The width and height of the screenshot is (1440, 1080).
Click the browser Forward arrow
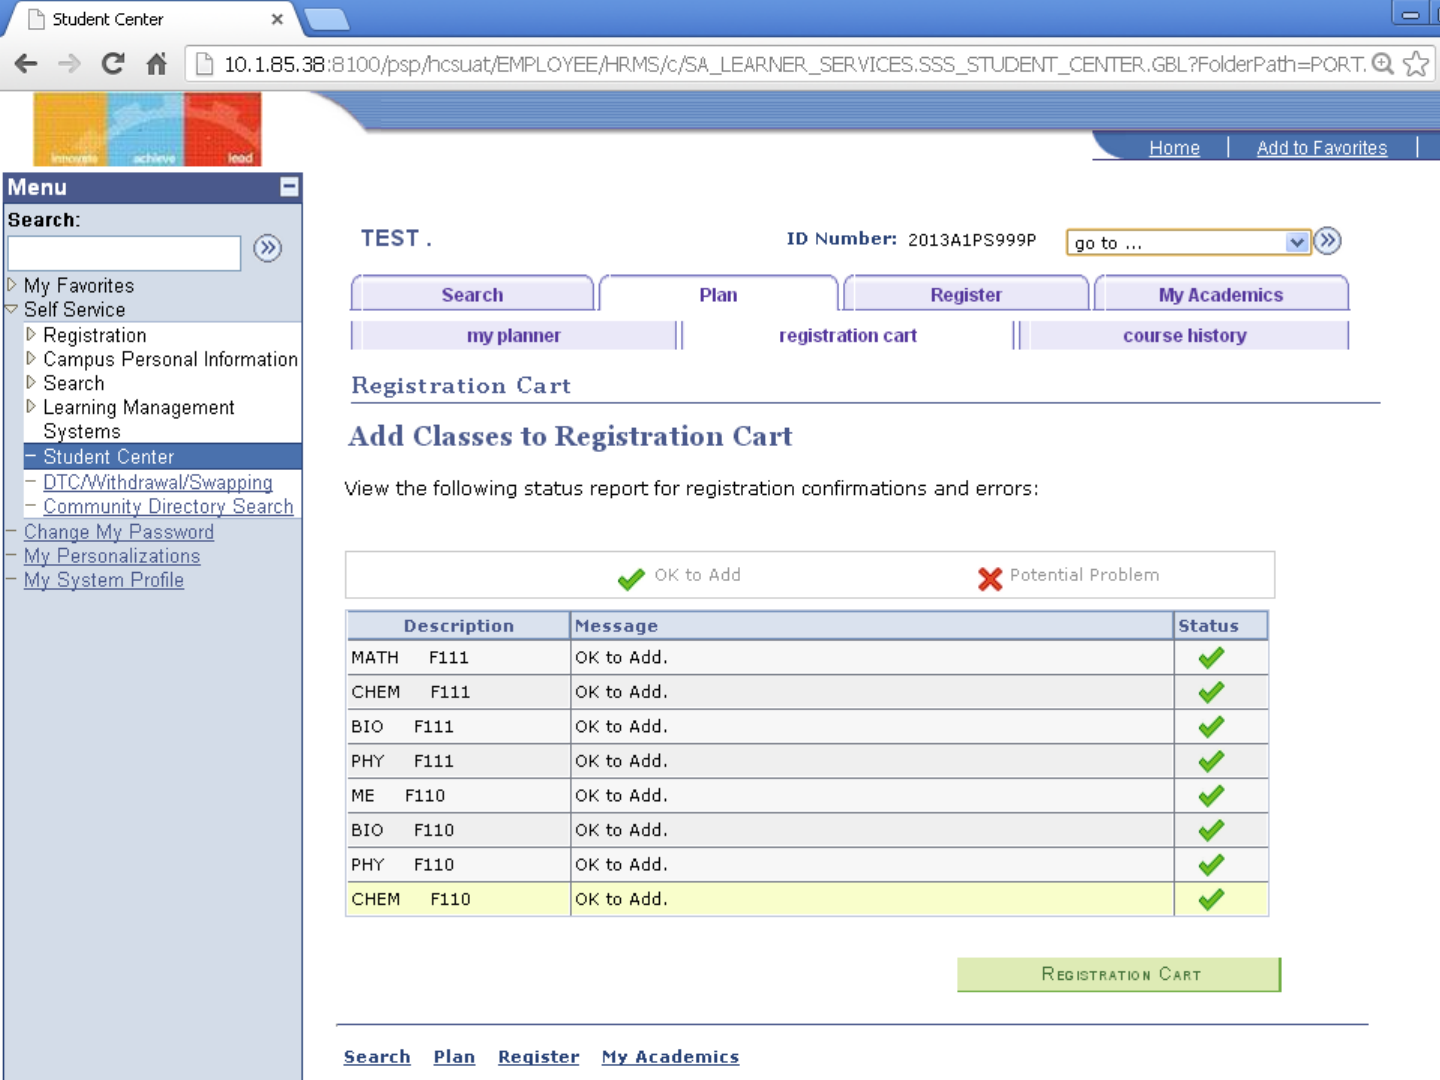pyautogui.click(x=69, y=64)
